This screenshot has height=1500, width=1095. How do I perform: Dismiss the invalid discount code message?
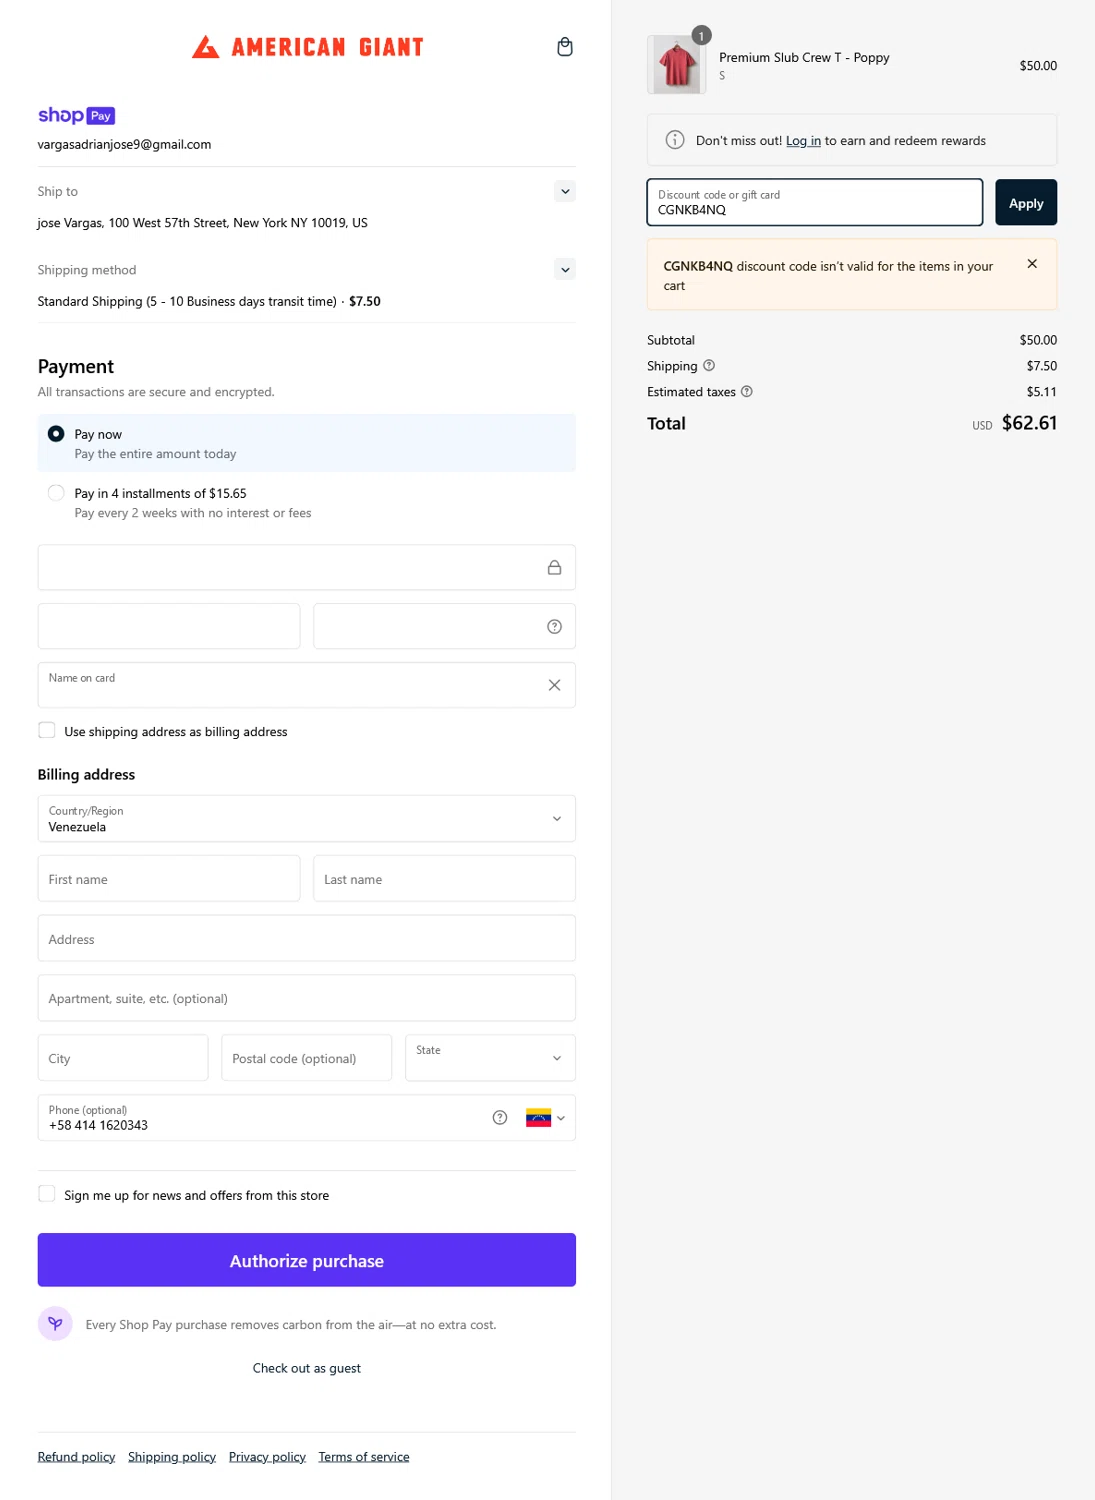(x=1032, y=264)
